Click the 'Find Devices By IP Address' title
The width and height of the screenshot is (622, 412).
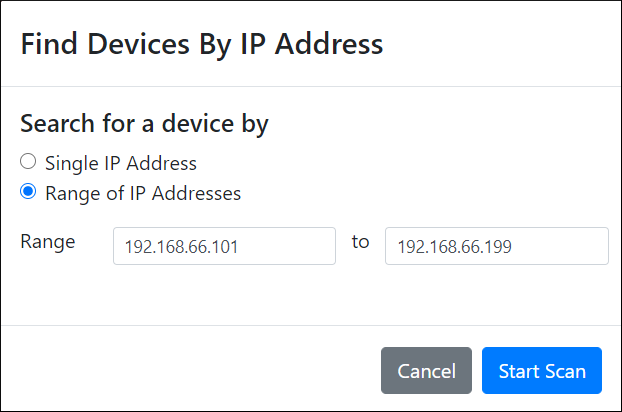pos(202,44)
